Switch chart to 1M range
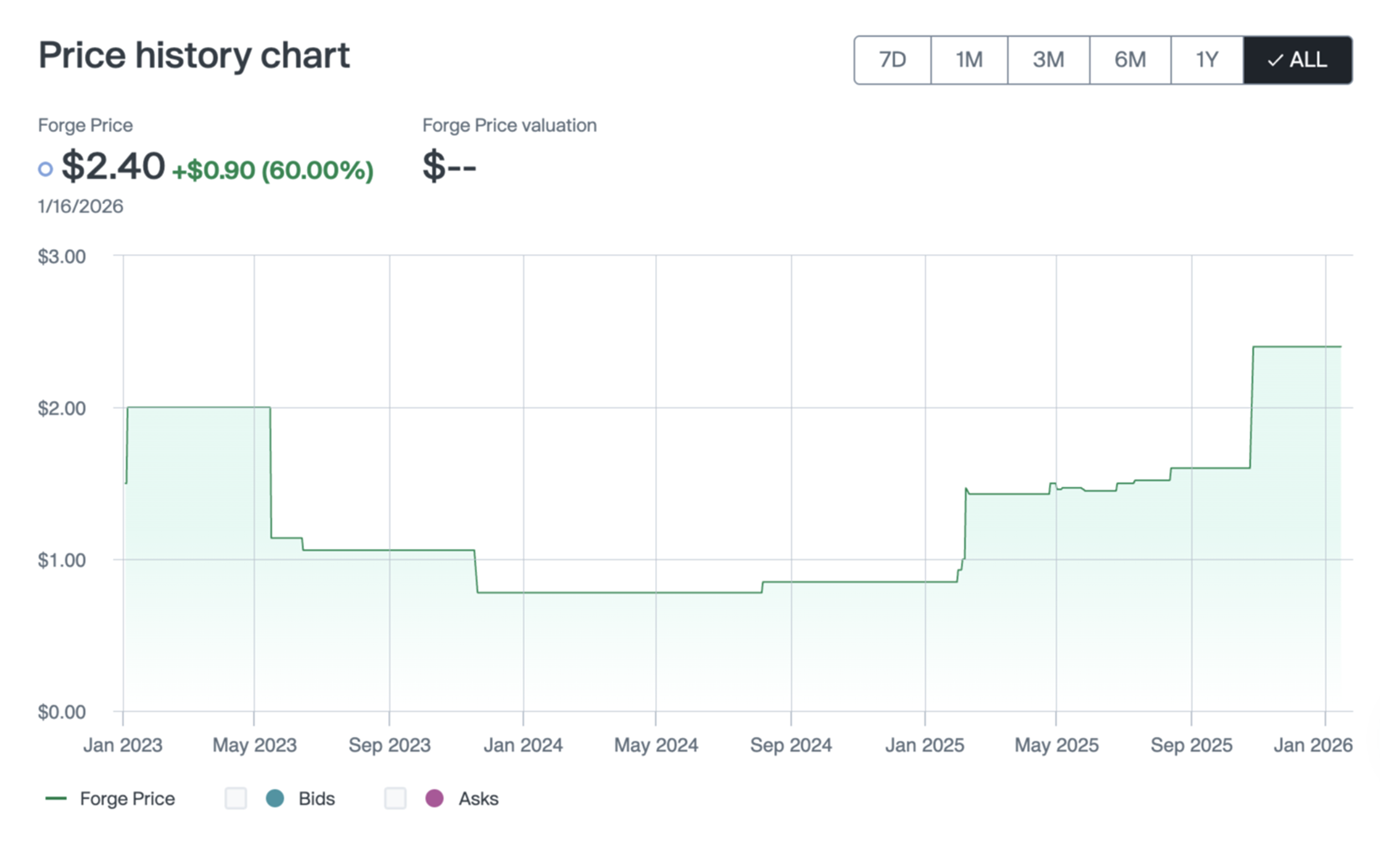The image size is (1400, 852). (969, 60)
